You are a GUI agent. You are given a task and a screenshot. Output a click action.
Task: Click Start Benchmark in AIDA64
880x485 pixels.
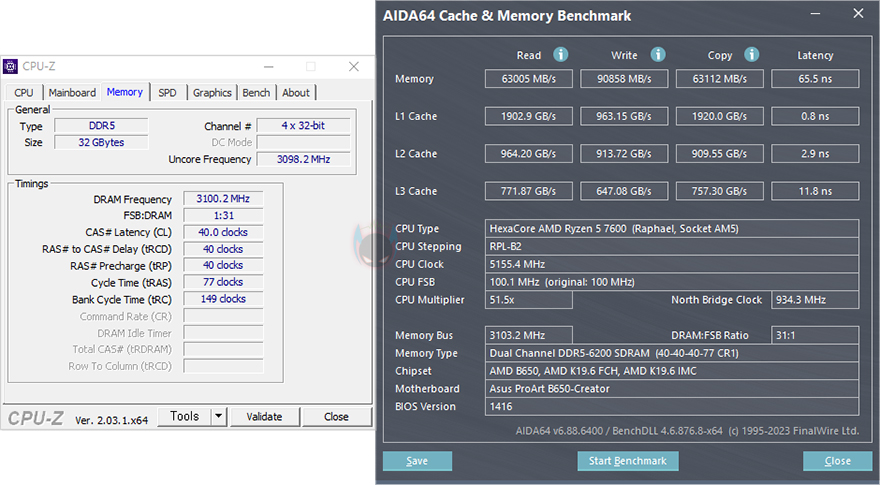pos(627,461)
